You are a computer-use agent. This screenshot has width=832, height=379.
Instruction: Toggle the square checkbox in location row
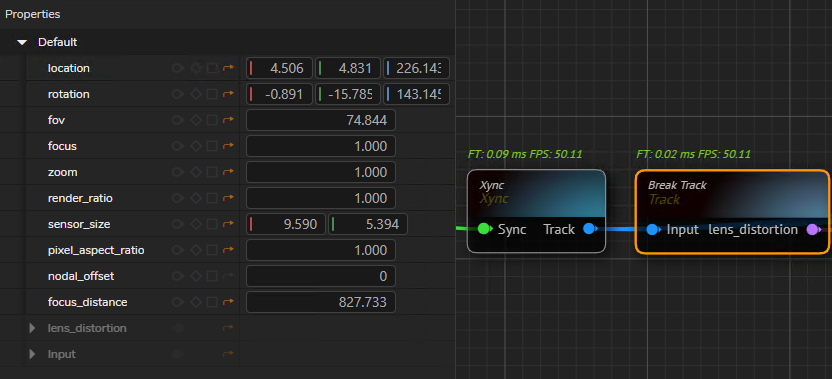click(212, 68)
